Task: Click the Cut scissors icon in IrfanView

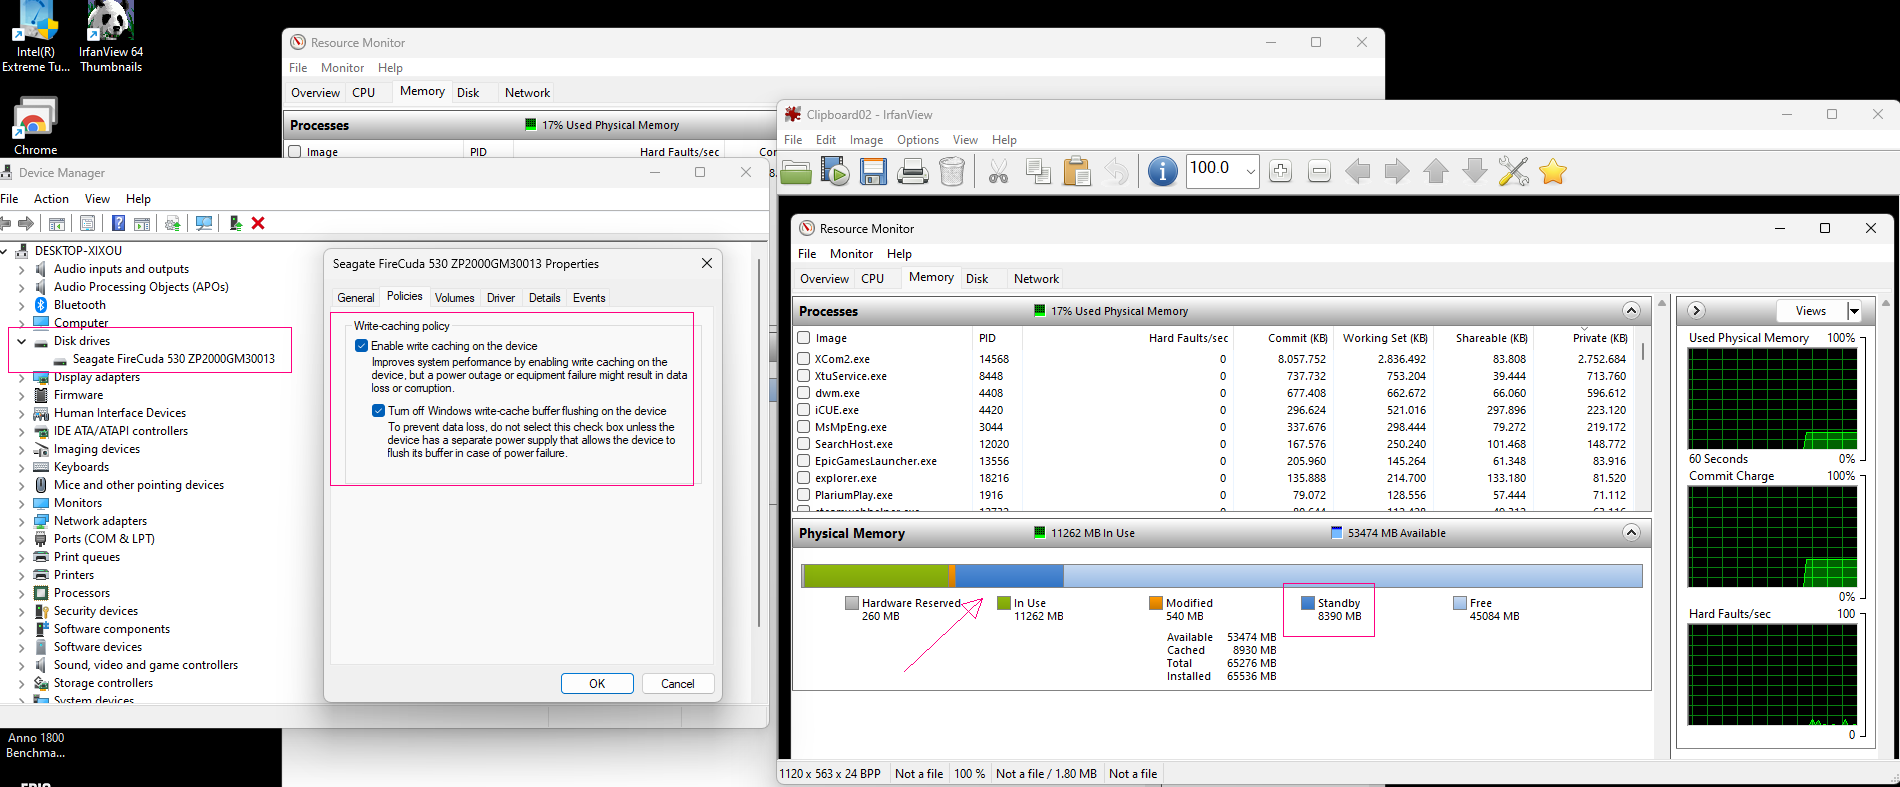Action: pos(998,171)
